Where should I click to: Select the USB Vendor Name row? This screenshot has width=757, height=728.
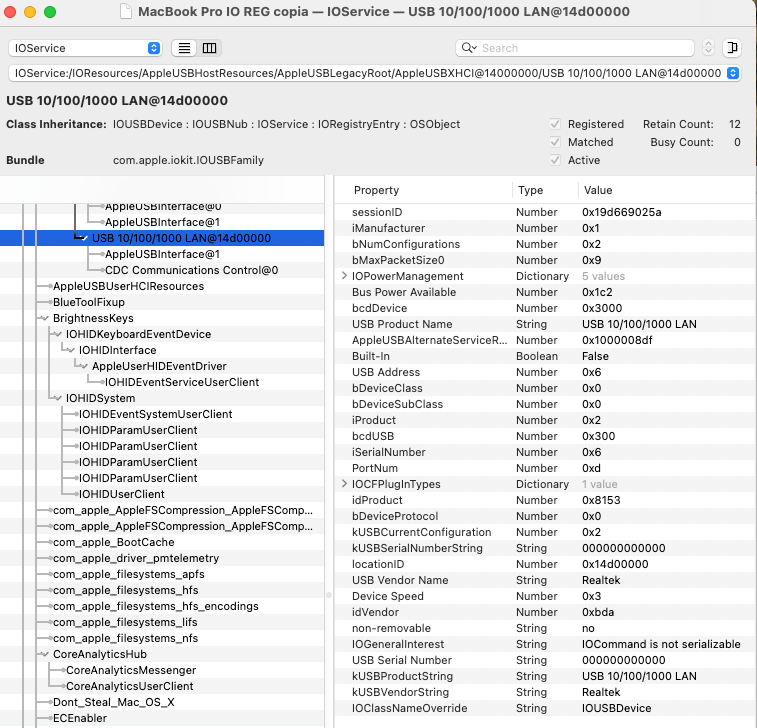click(545, 580)
